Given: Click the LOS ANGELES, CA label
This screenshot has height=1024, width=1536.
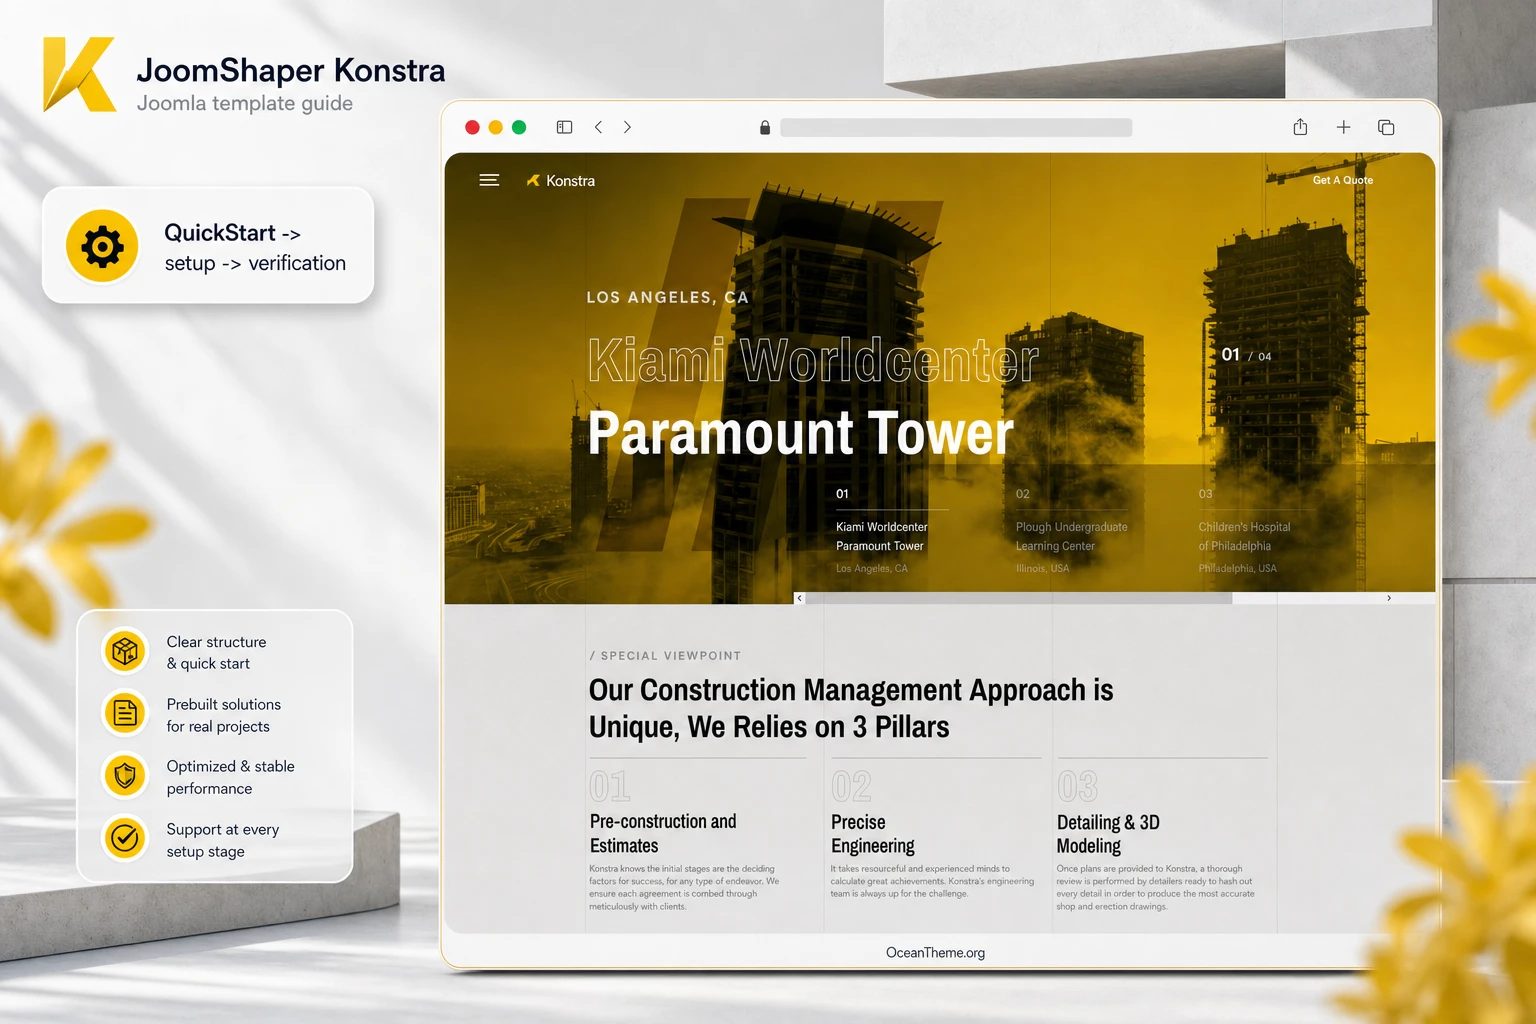Looking at the screenshot, I should click(667, 297).
